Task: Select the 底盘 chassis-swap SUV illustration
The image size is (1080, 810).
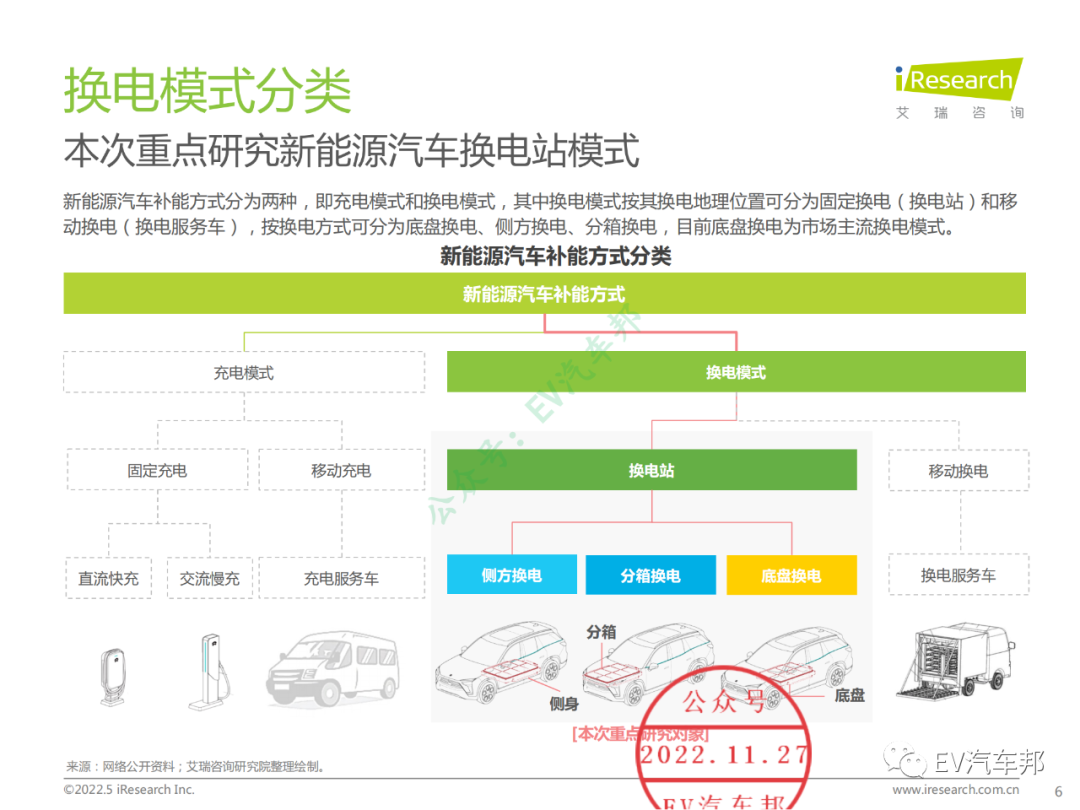Action: (795, 665)
